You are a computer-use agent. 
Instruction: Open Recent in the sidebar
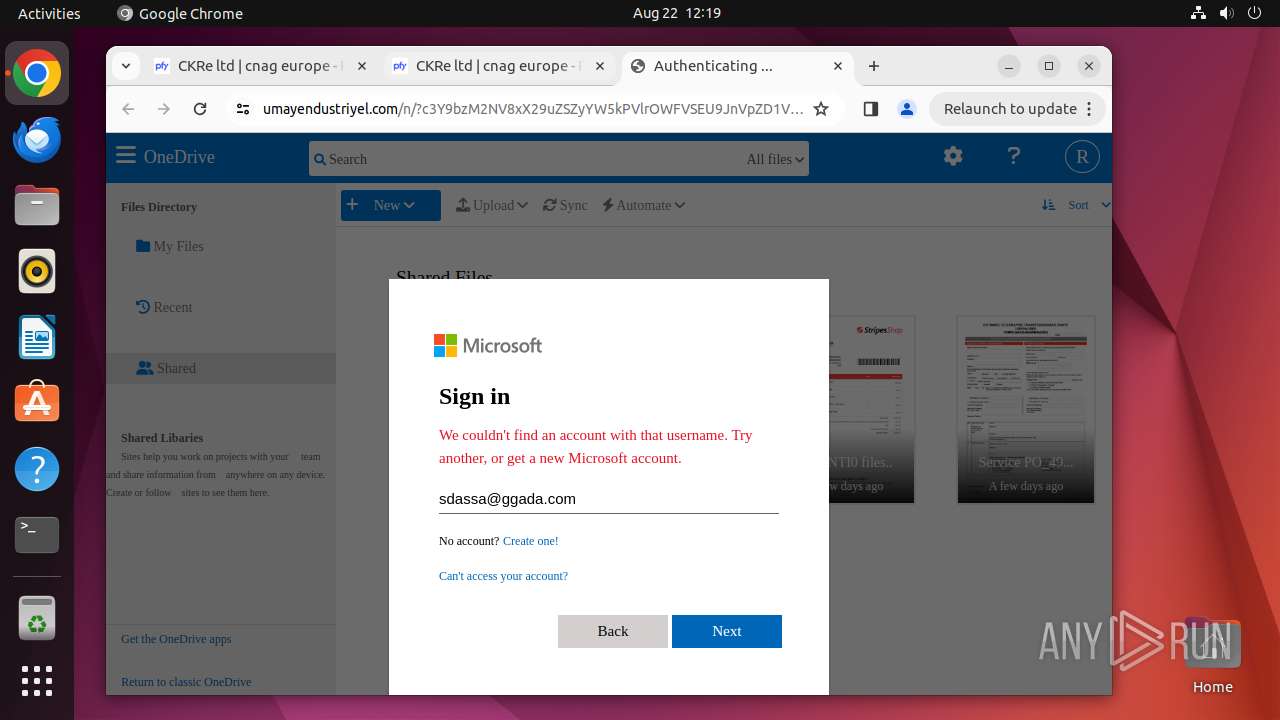pos(164,307)
